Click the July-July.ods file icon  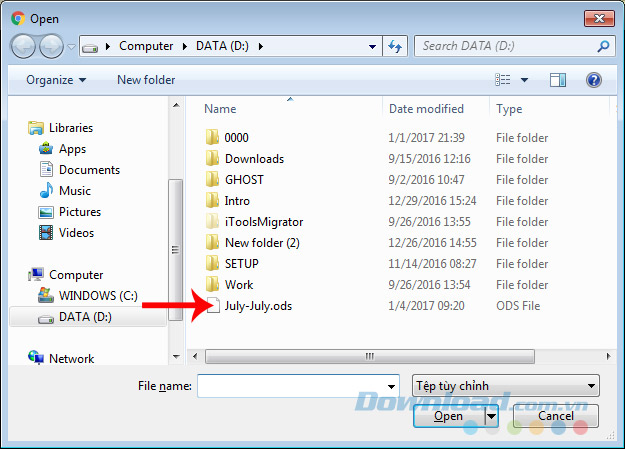pos(213,306)
